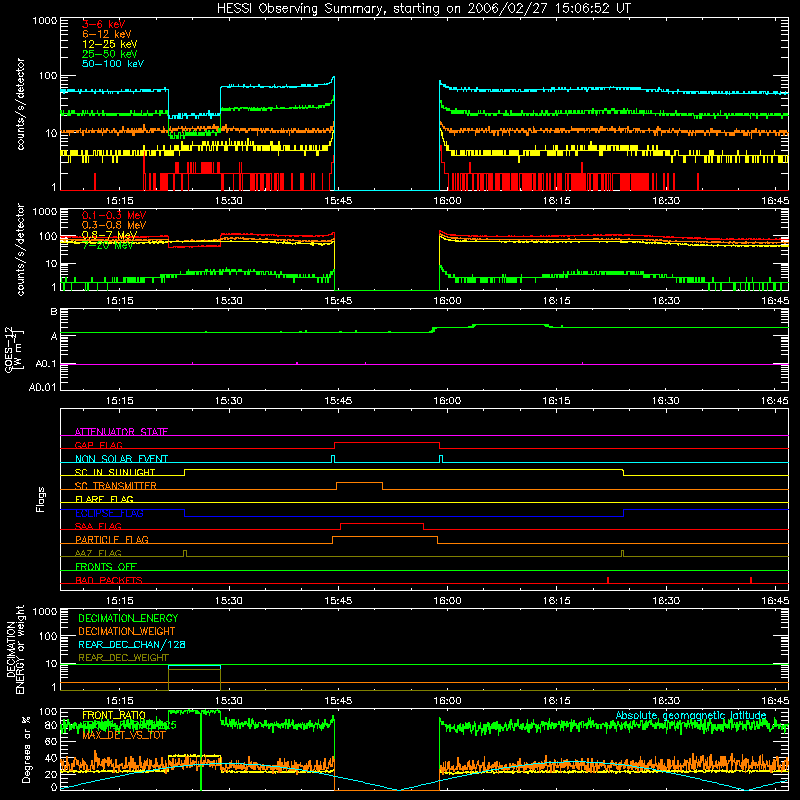Select the red 3-6 keV legend label
Viewport: 800px width, 800px height.
pyautogui.click(x=103, y=24)
